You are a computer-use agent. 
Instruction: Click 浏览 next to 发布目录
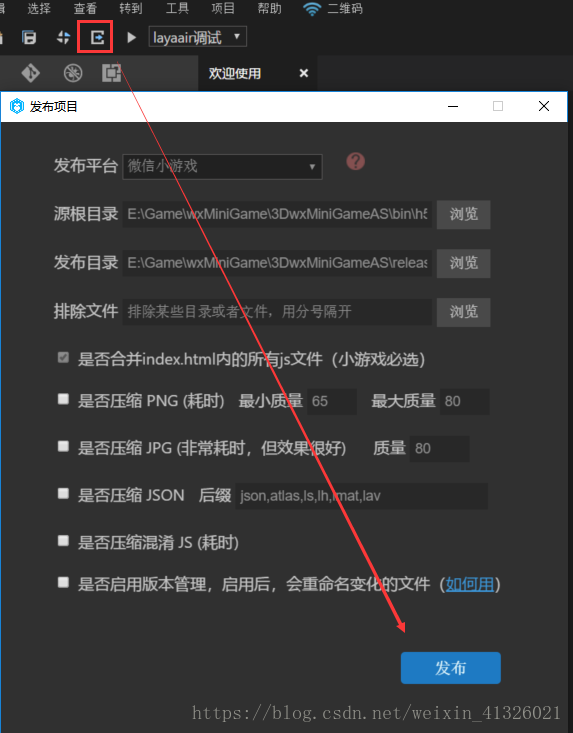pyautogui.click(x=464, y=263)
